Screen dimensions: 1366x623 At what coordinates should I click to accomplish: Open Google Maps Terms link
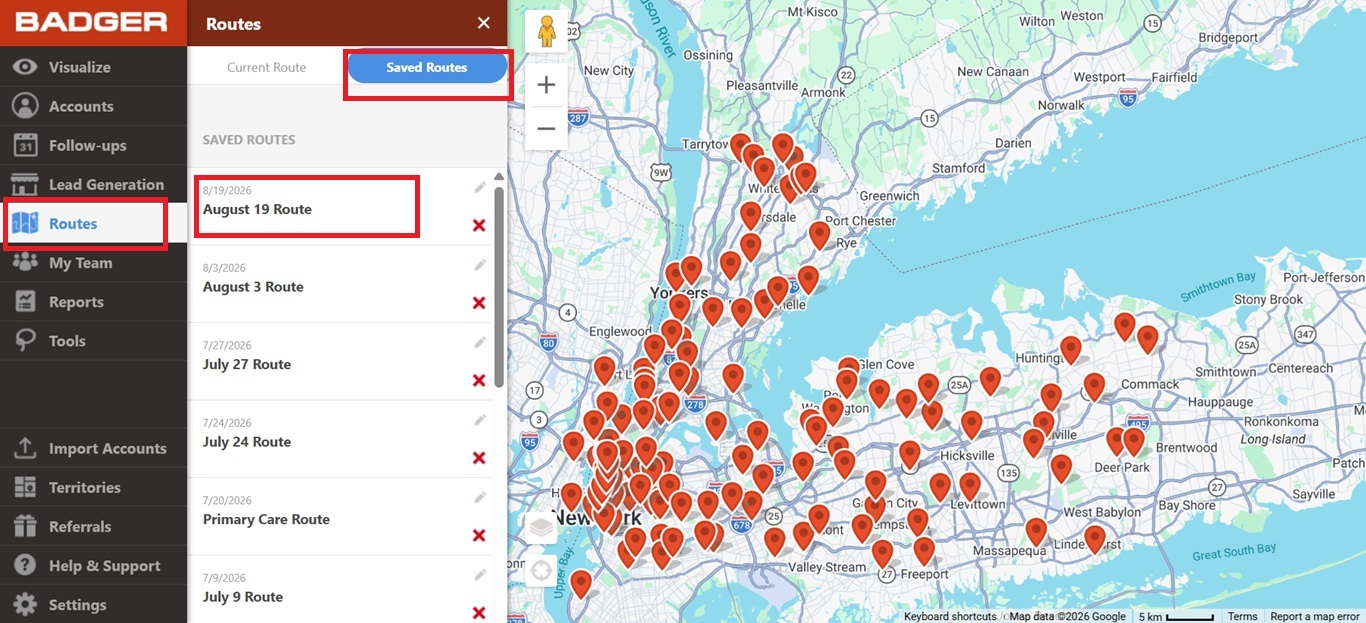(x=1243, y=616)
